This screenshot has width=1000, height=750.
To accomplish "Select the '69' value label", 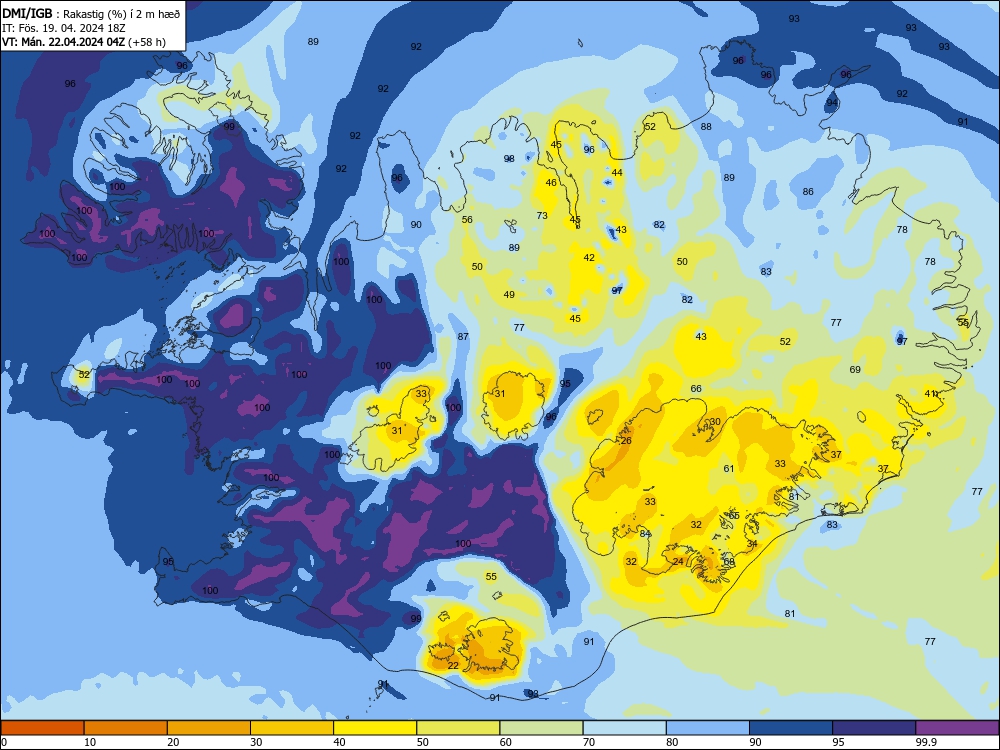I will [x=855, y=369].
